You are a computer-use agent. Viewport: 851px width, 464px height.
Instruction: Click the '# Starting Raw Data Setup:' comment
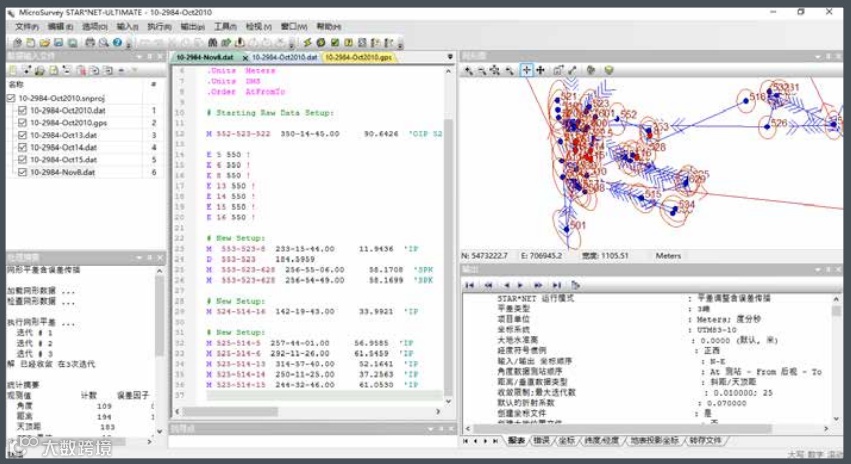(x=270, y=113)
